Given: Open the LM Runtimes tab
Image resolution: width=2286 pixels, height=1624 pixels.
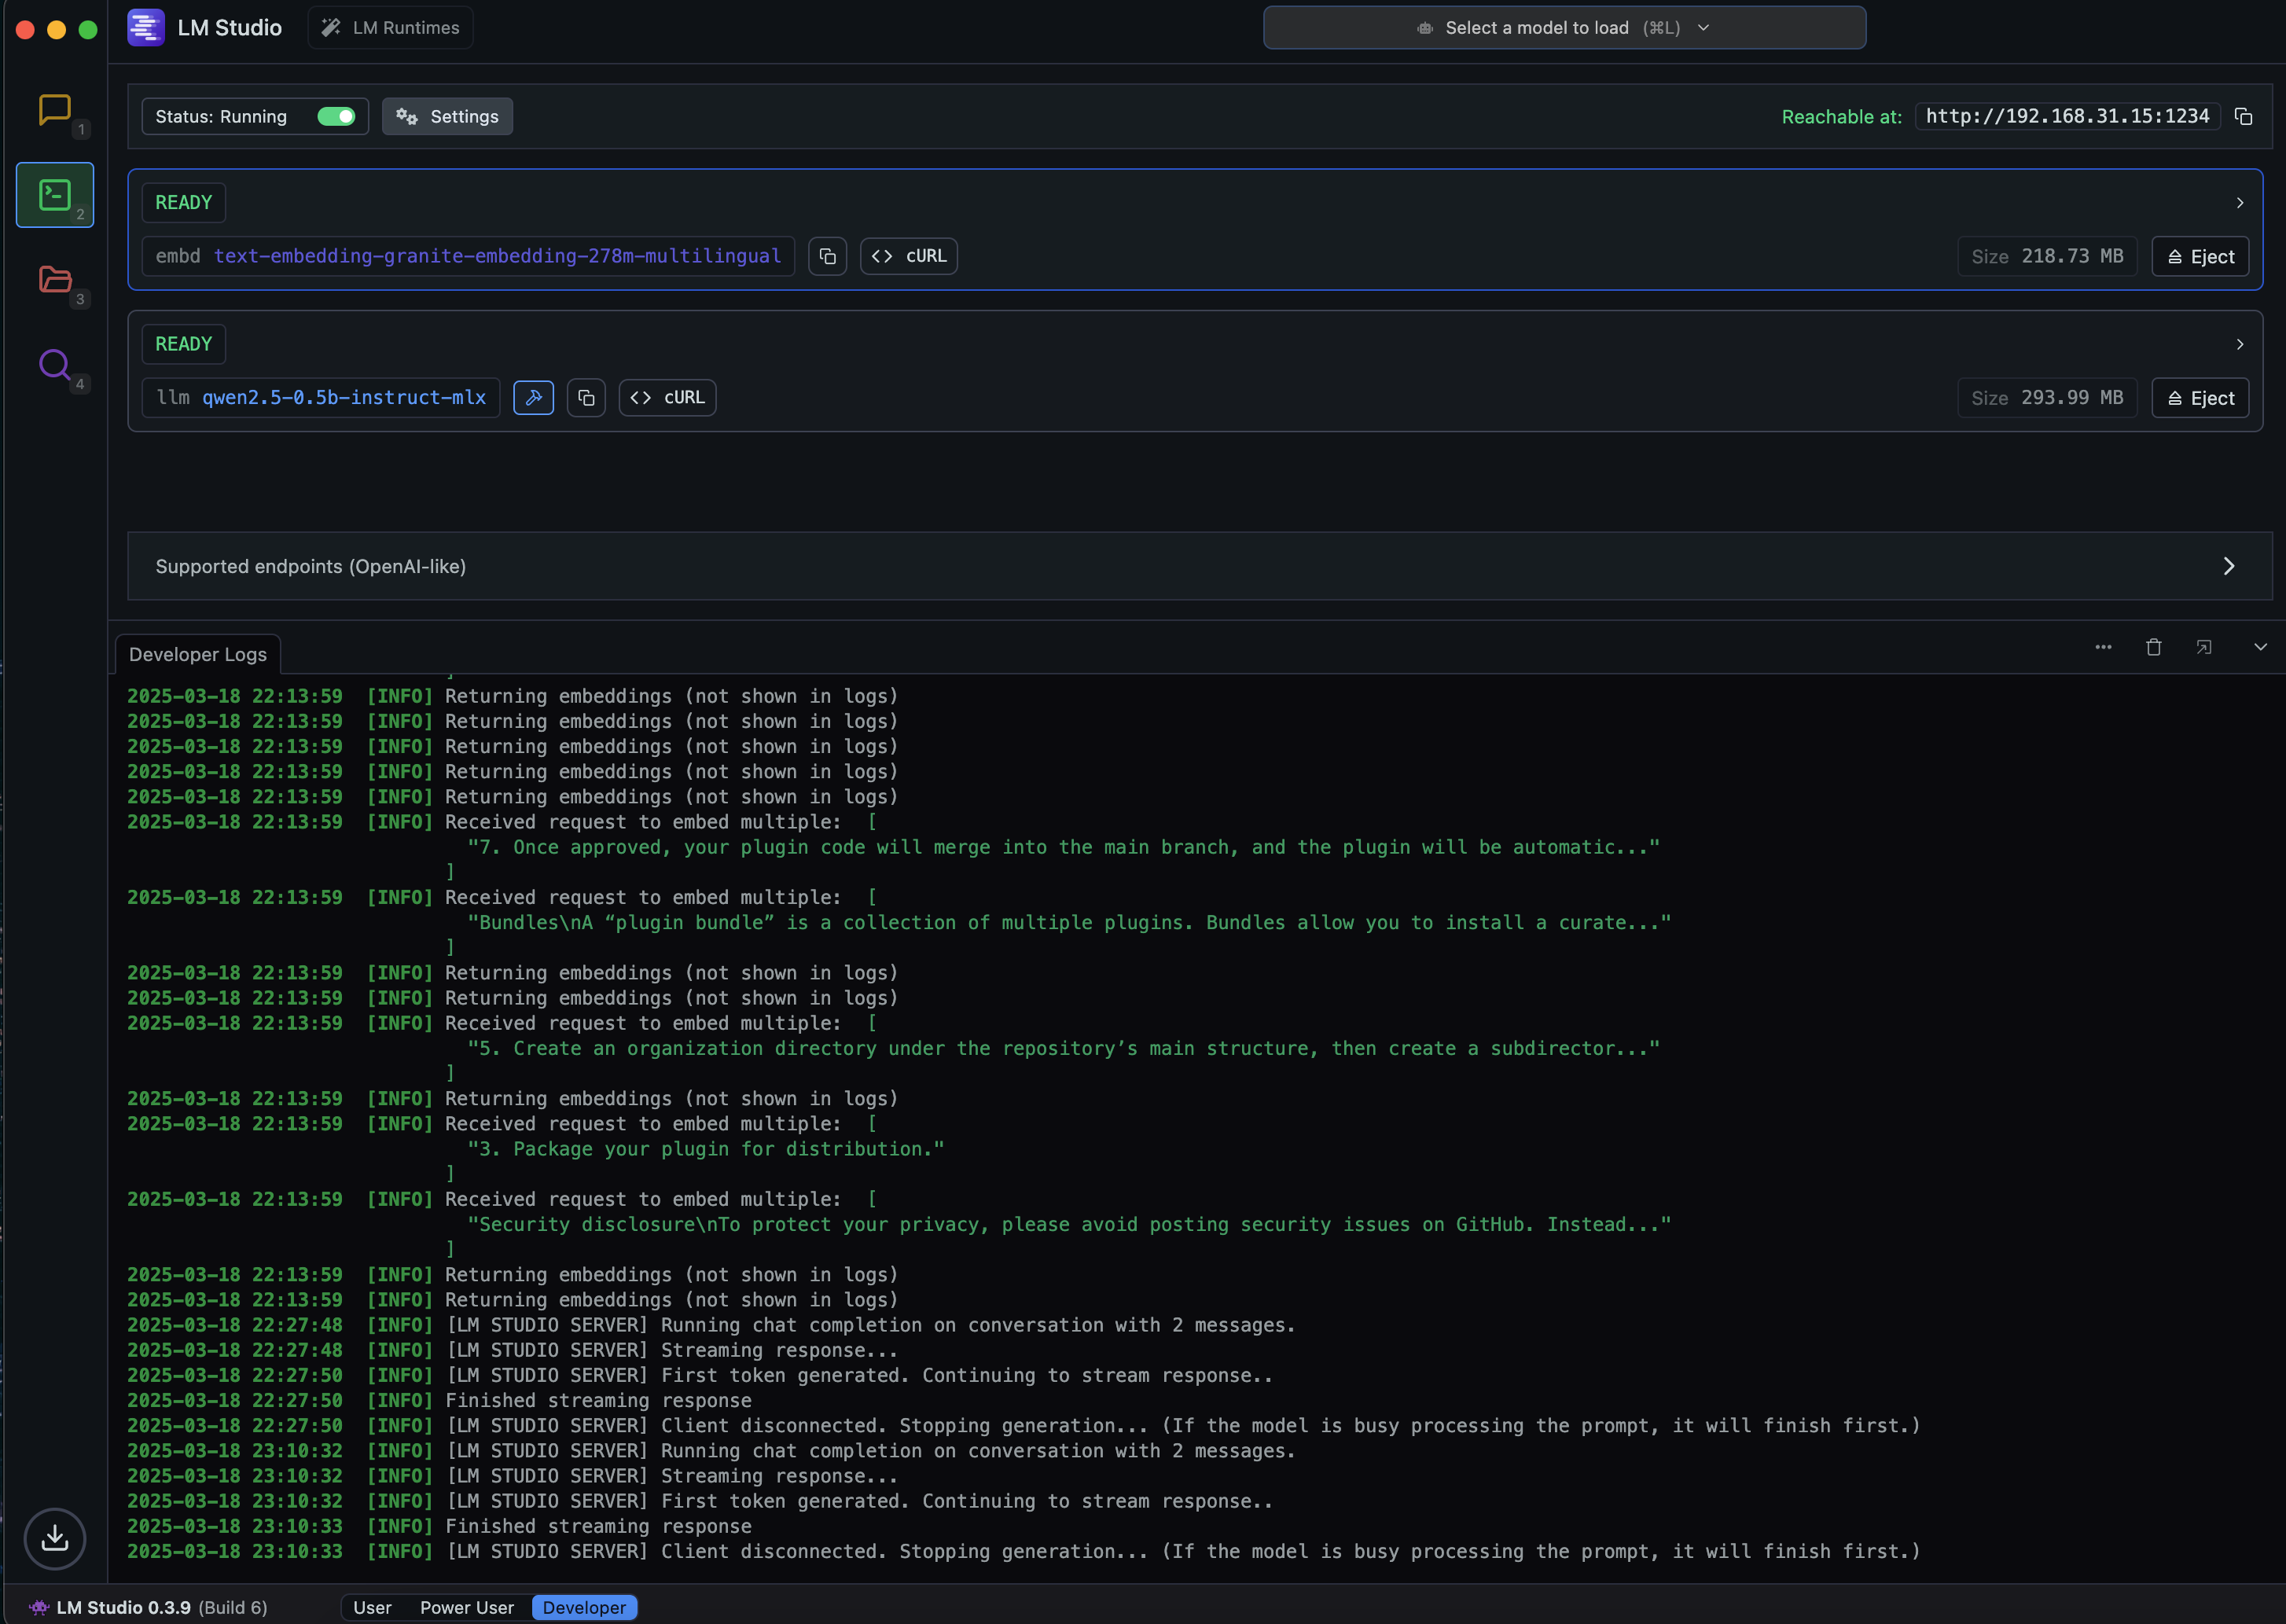Looking at the screenshot, I should click(x=391, y=28).
